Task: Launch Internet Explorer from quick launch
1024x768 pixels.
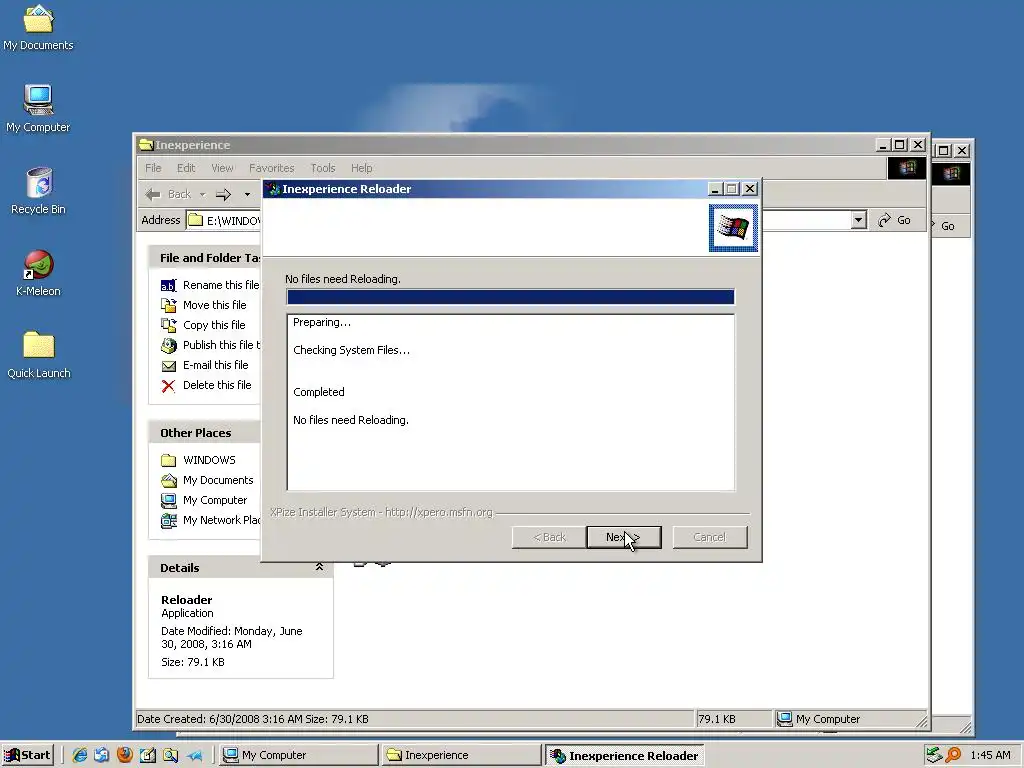Action: coord(80,755)
